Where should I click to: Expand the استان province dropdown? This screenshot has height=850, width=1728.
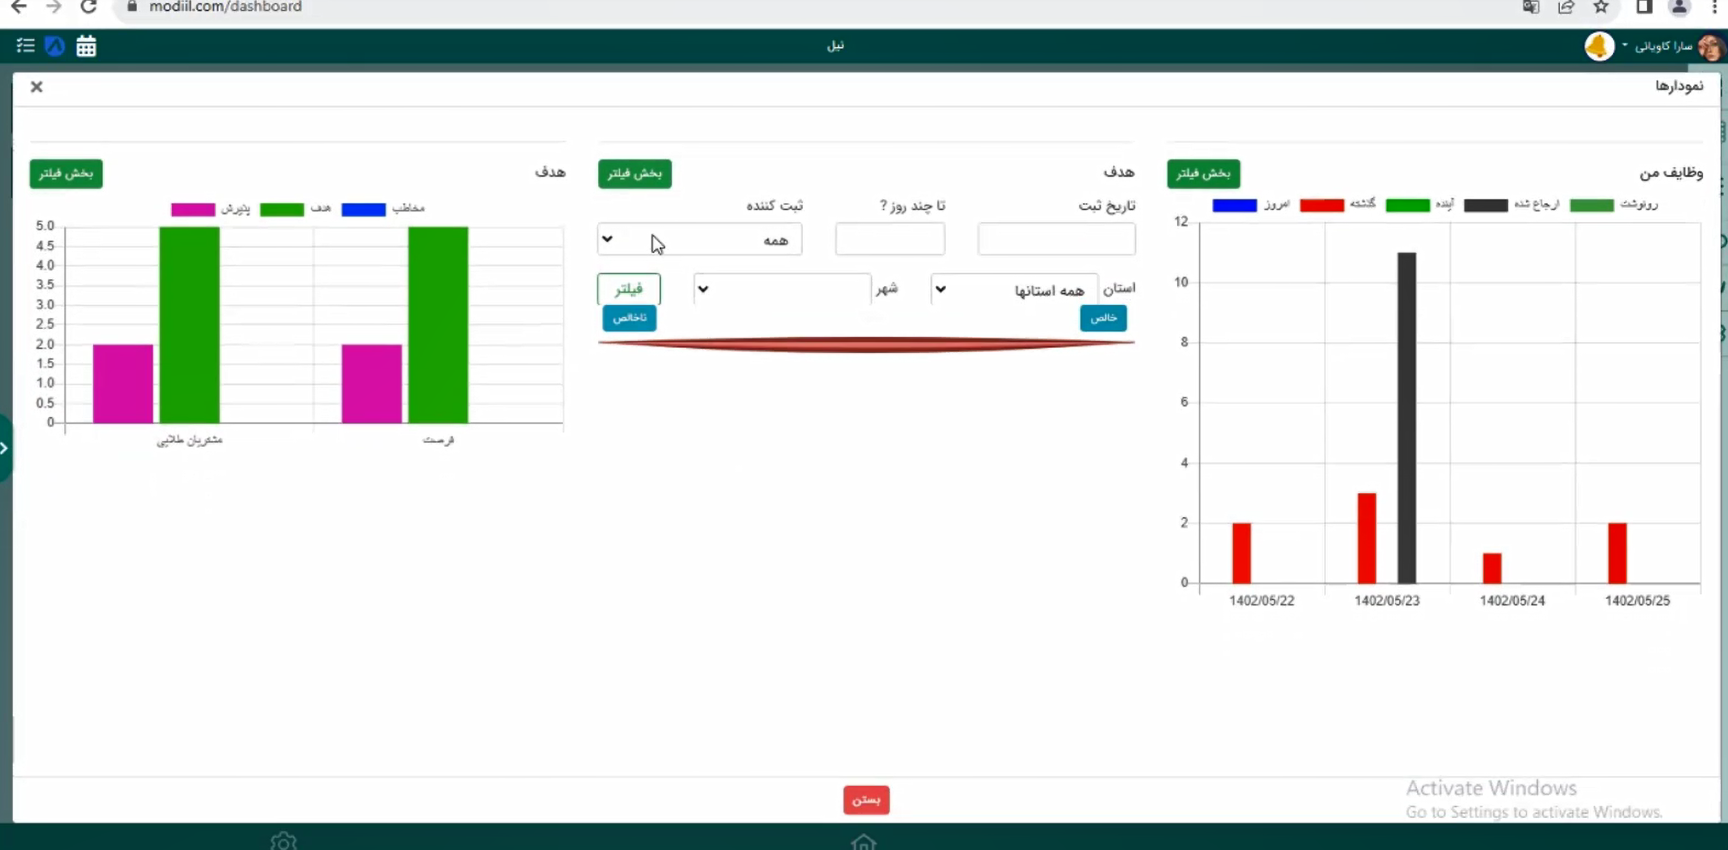[1014, 290]
